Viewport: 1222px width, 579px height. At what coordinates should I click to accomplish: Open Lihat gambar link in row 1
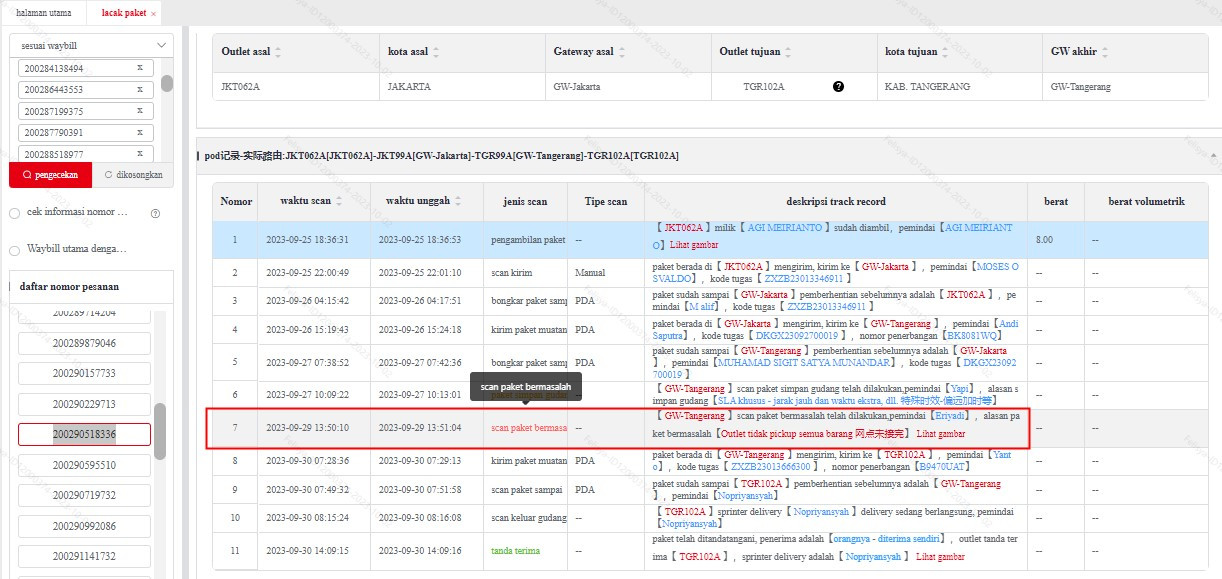(692, 245)
